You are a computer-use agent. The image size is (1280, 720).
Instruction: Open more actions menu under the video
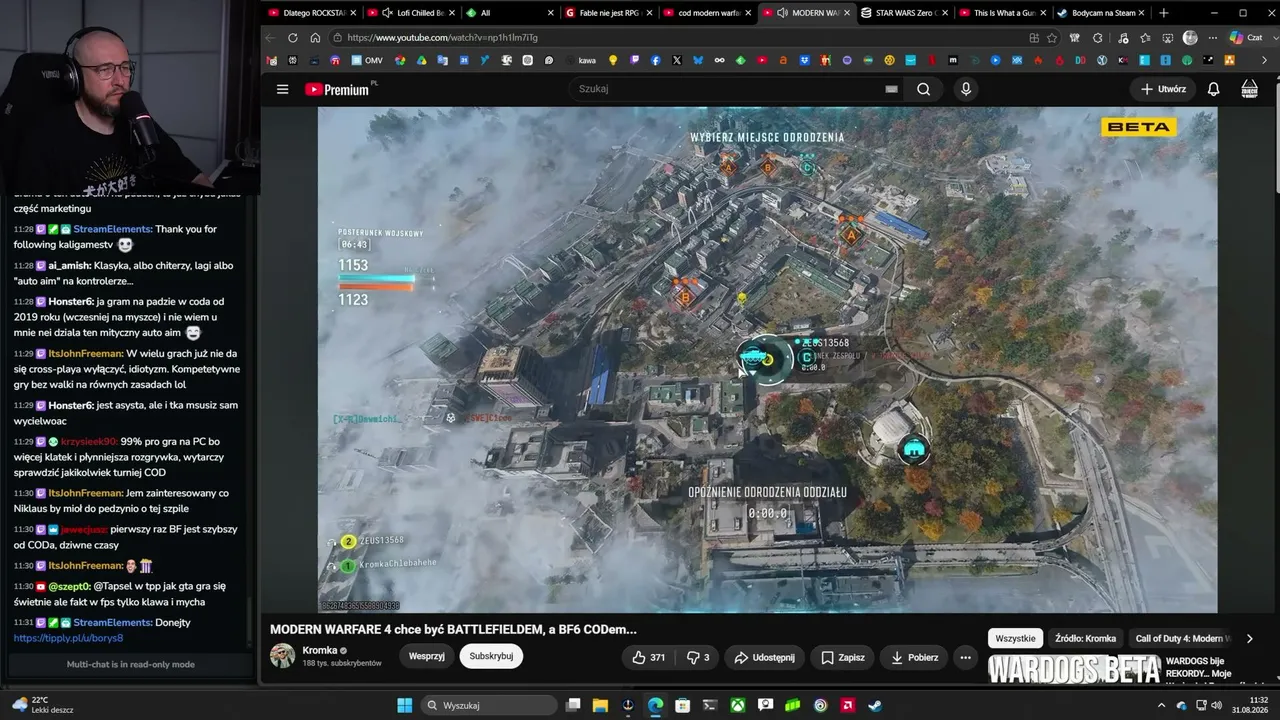965,657
